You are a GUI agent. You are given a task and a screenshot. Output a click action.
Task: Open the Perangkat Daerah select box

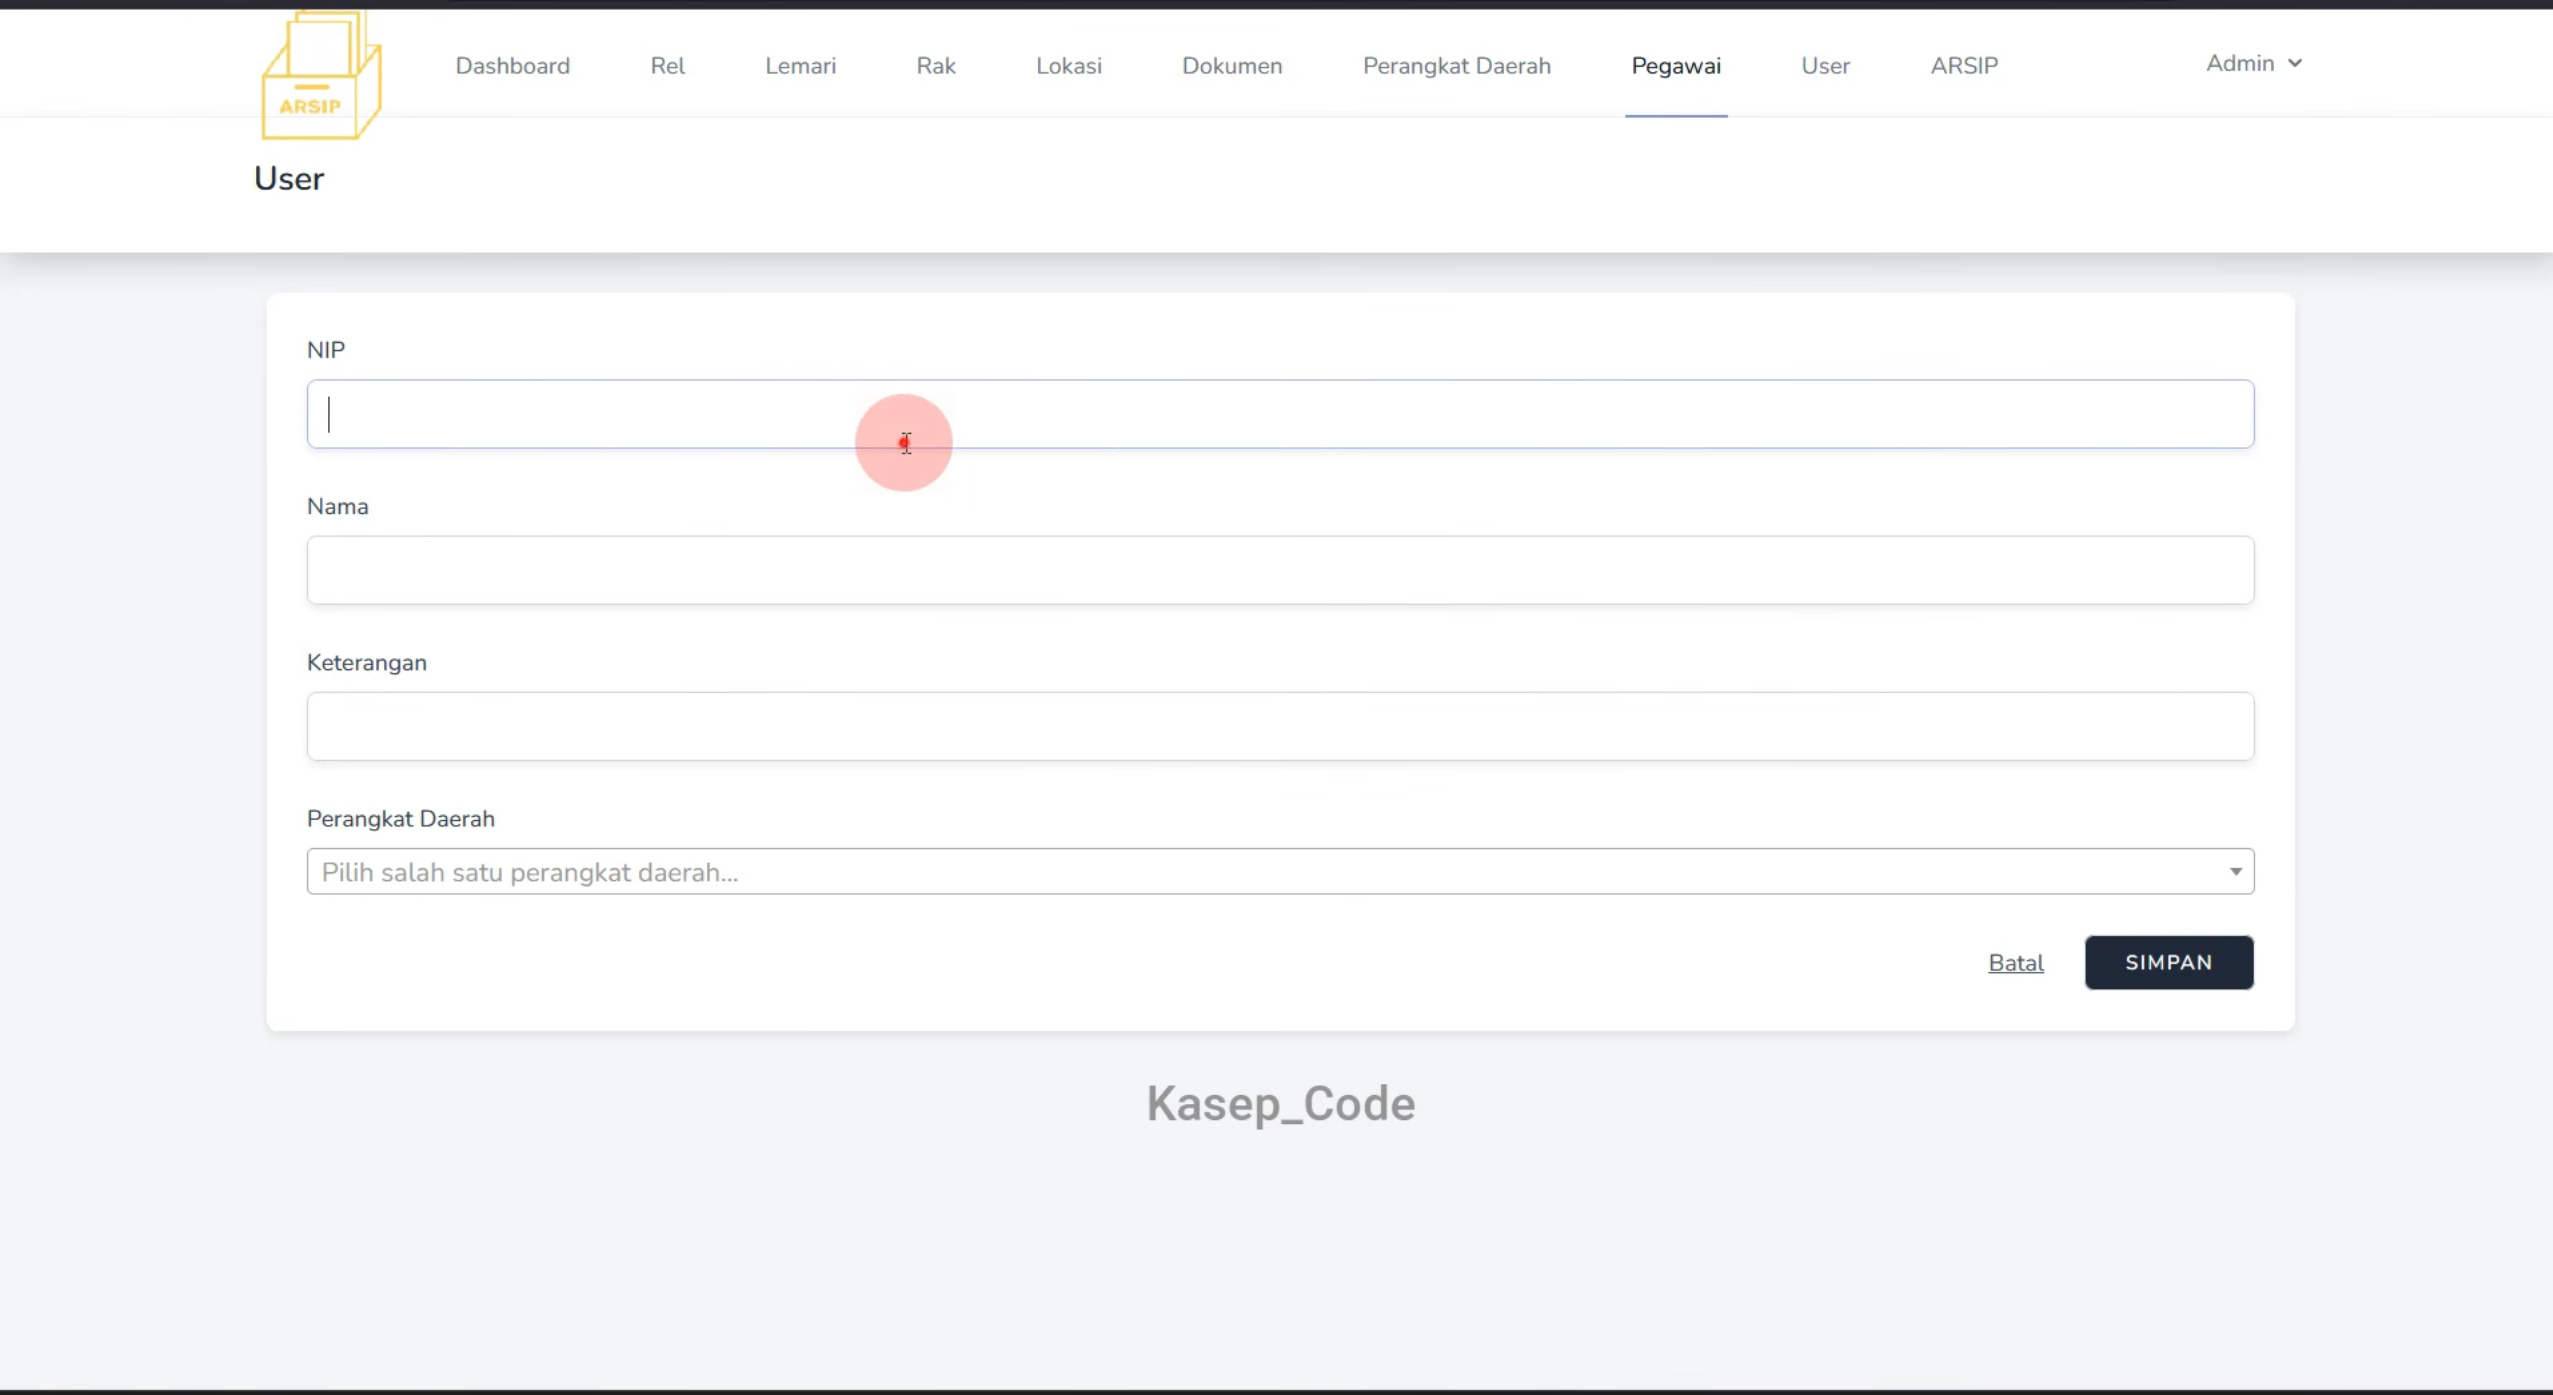tap(1280, 872)
